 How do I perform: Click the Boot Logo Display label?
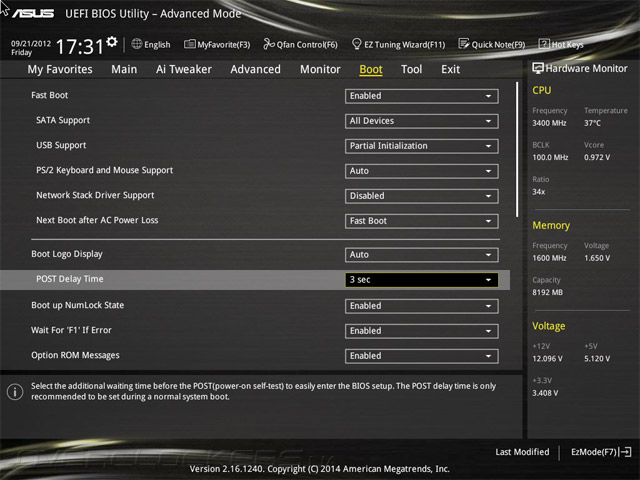pyautogui.click(x=67, y=254)
